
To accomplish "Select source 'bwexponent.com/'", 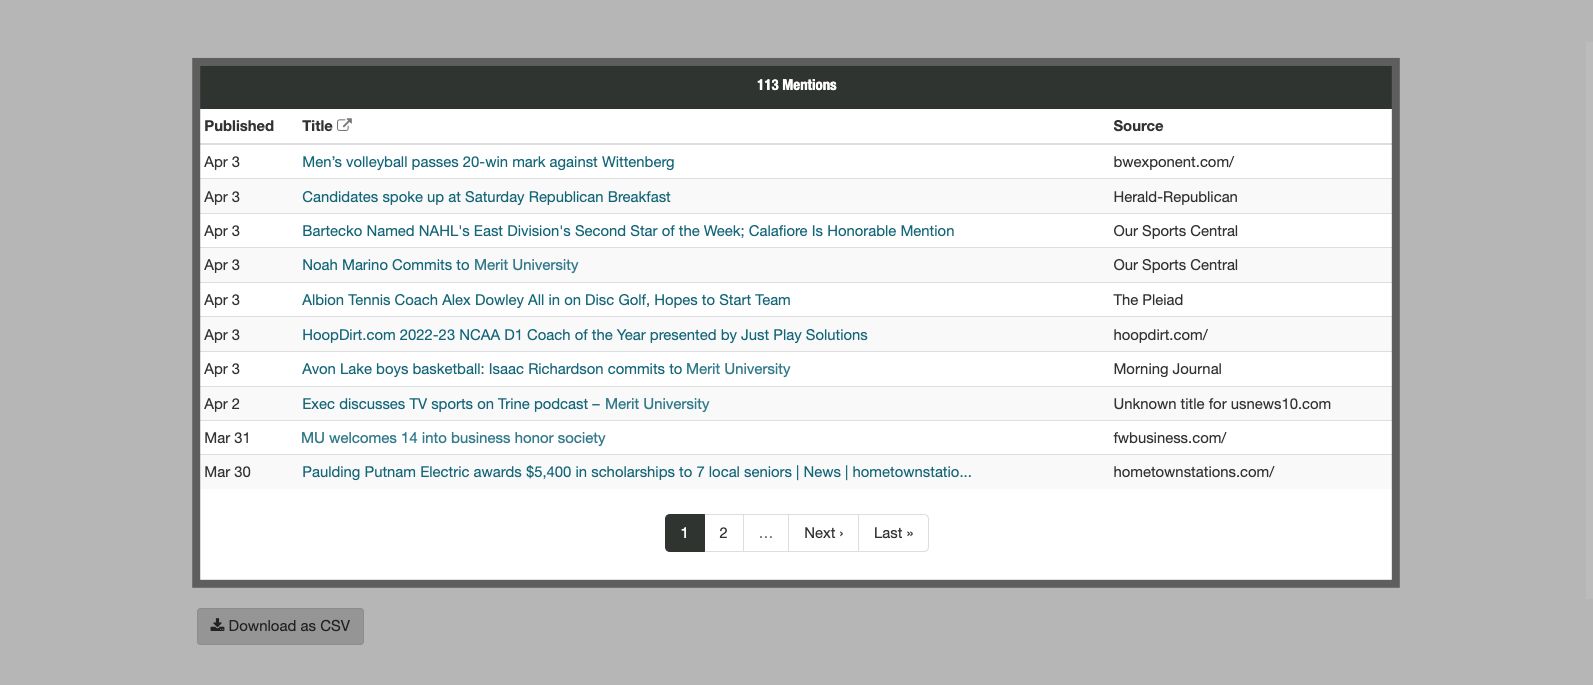I will click(x=1174, y=162).
